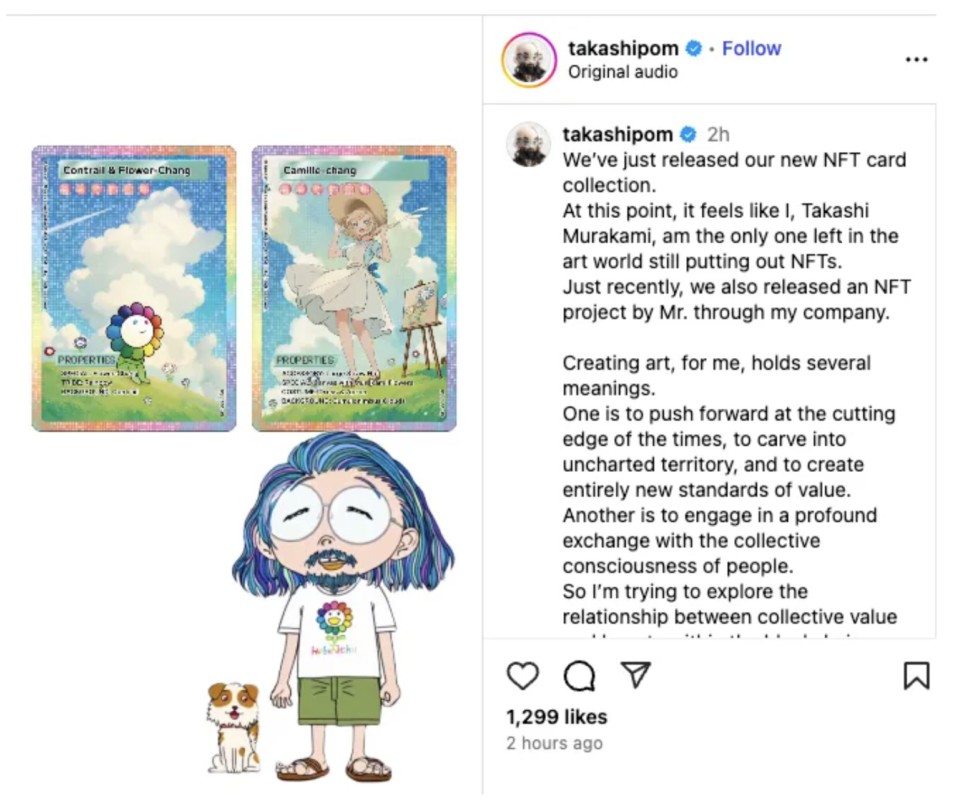Like the post using the heart icon
The width and height of the screenshot is (959, 800).
click(x=523, y=676)
